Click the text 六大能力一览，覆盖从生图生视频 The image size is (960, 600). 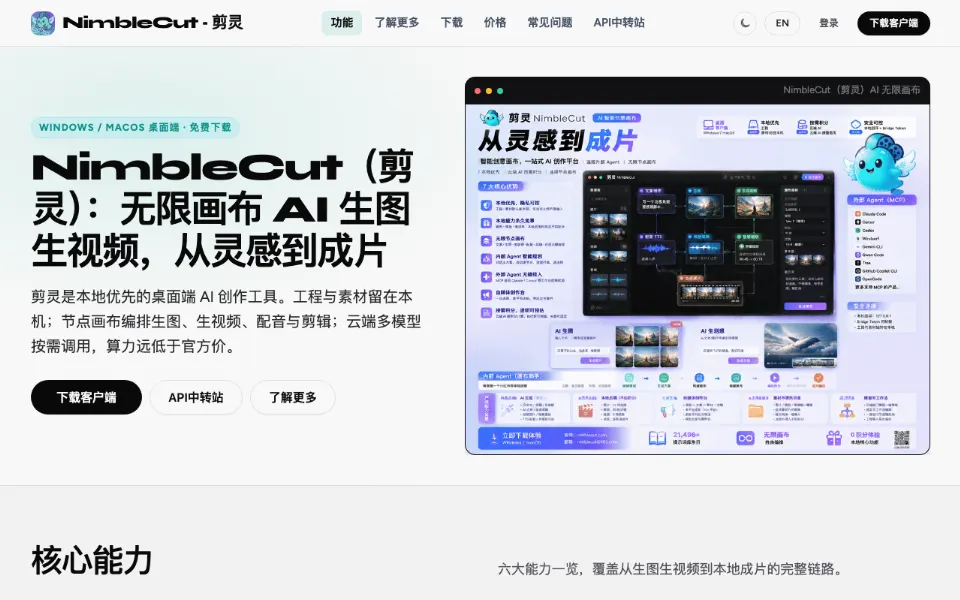(x=670, y=569)
